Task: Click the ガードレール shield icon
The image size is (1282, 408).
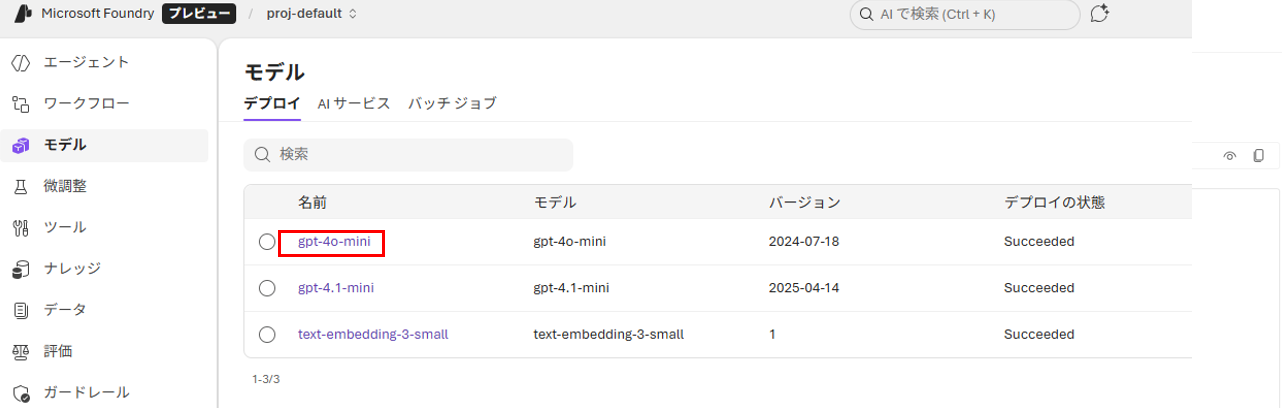Action: 21,393
